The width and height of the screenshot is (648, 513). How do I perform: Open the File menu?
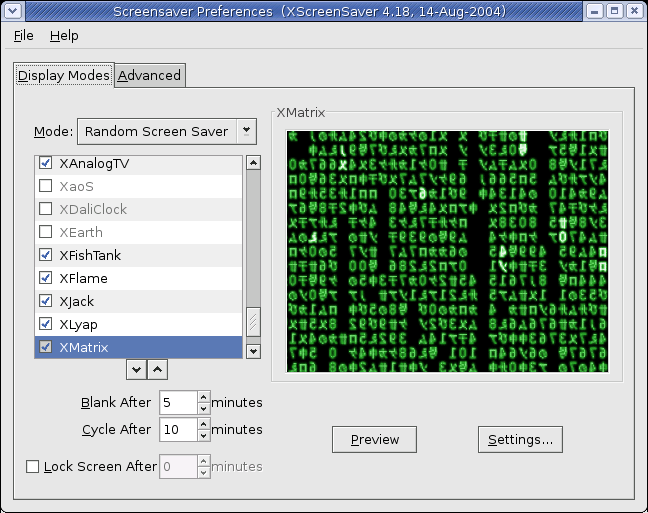23,35
